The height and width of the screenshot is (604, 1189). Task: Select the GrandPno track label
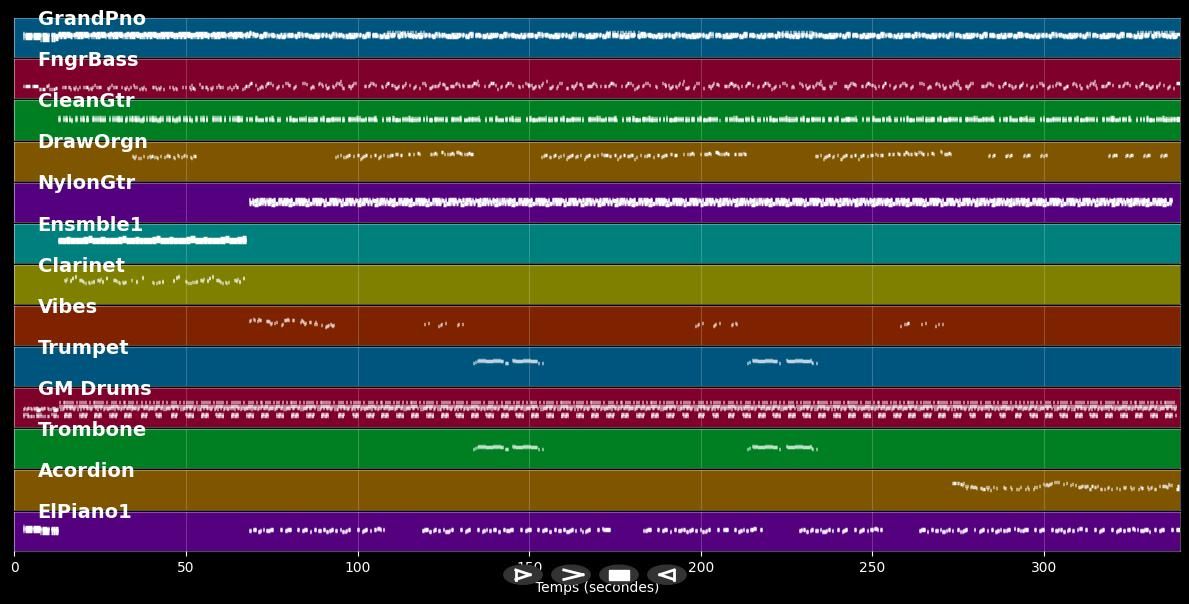coord(91,19)
